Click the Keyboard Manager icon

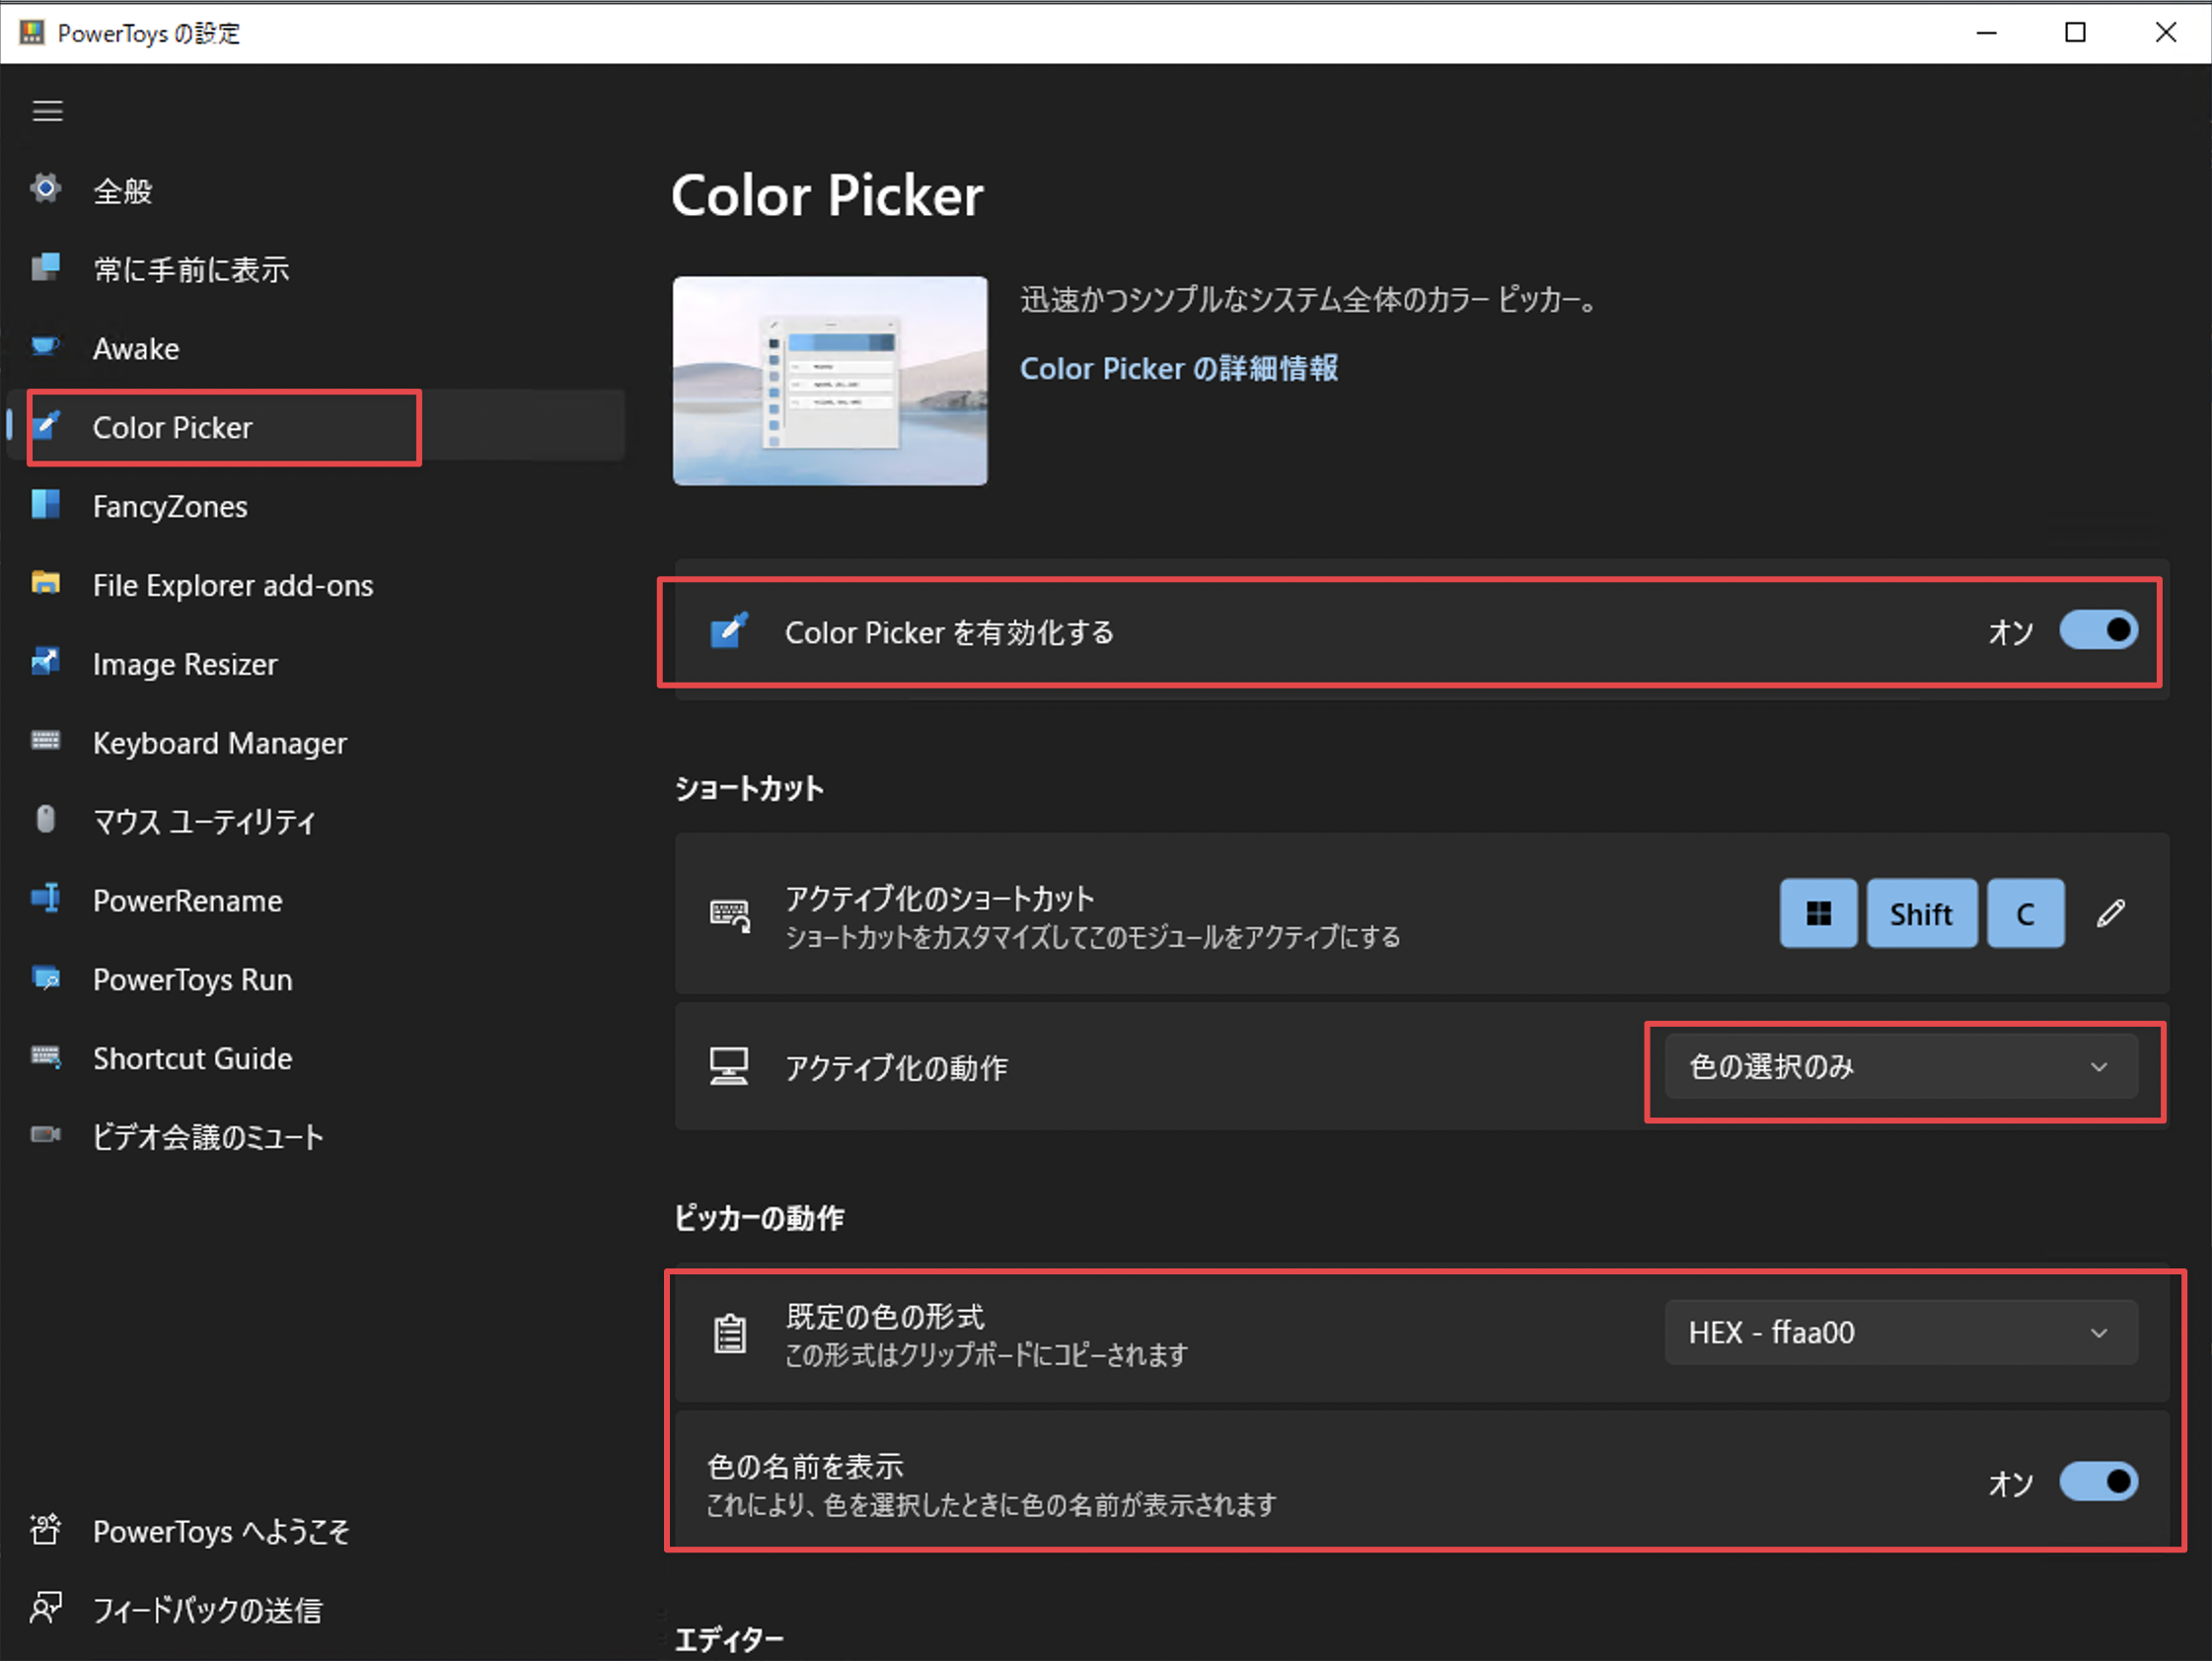coord(47,742)
